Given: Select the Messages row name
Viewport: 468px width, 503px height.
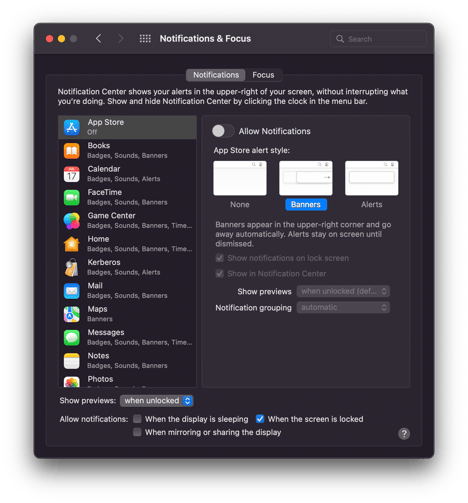Looking at the screenshot, I should click(x=106, y=332).
